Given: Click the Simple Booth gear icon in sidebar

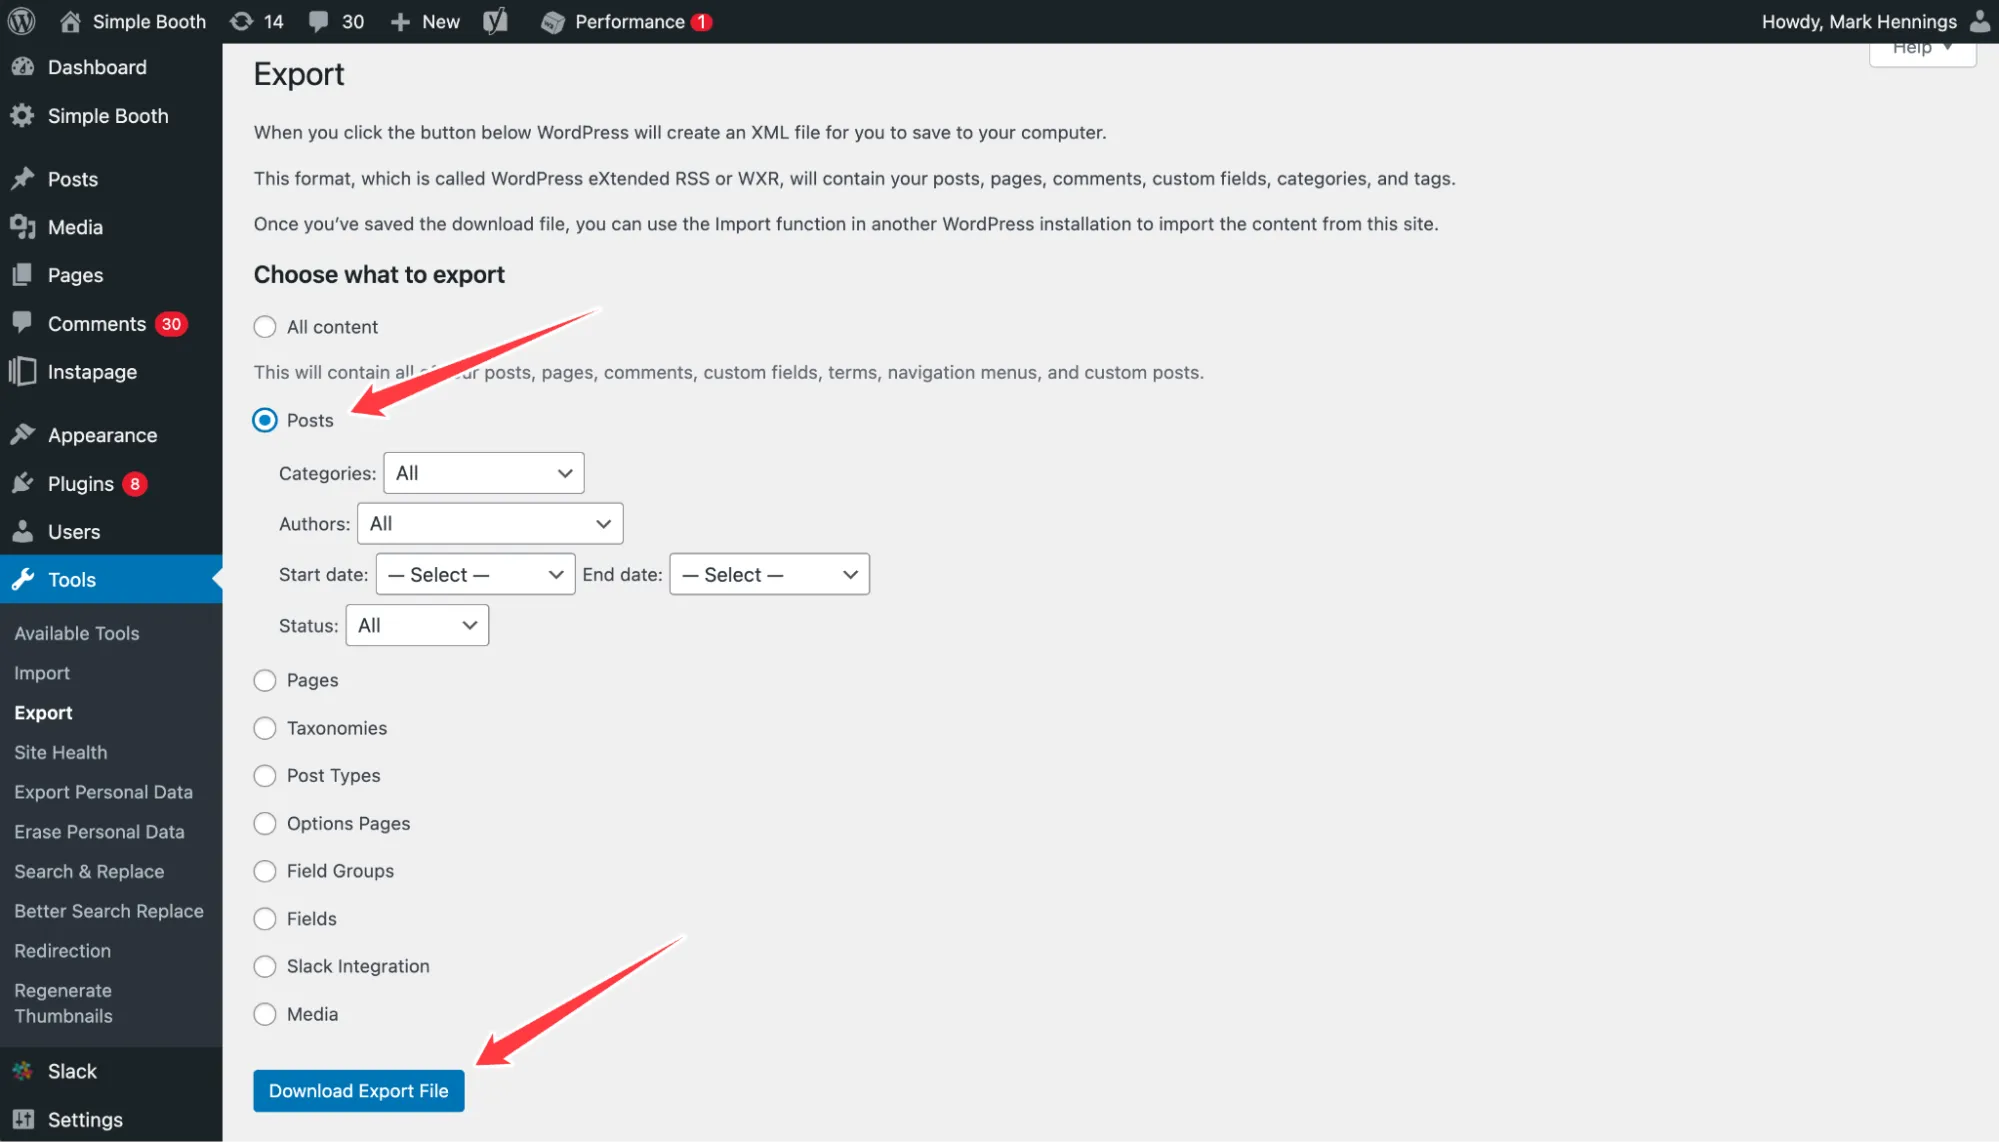Looking at the screenshot, I should click(x=23, y=116).
